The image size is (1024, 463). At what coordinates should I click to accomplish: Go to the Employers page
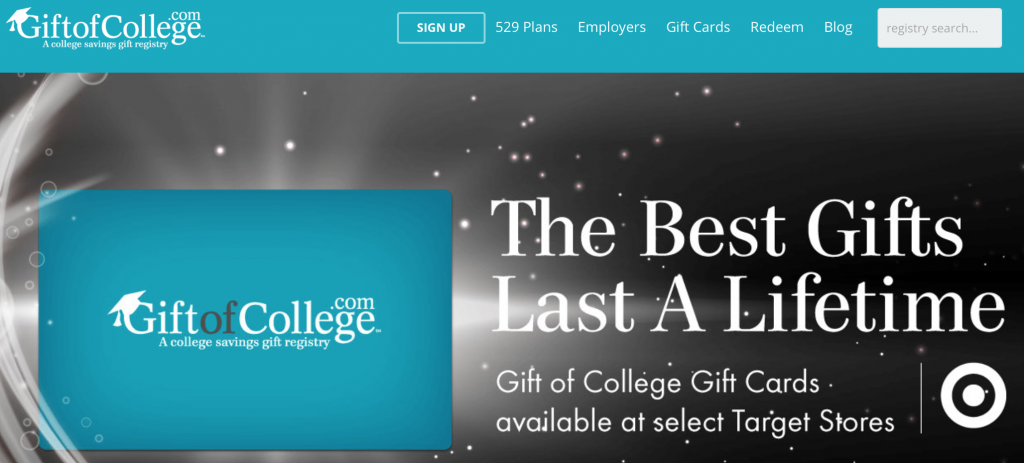point(611,27)
